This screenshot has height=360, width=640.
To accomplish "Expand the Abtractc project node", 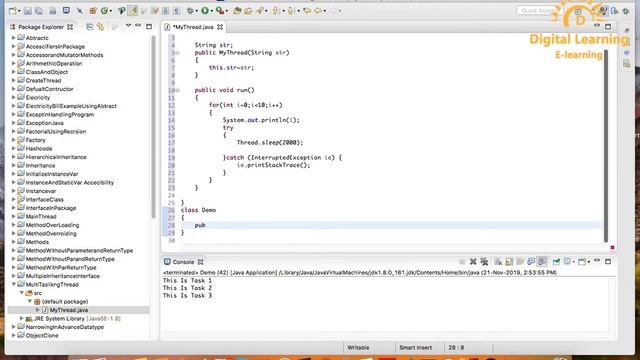I will coord(13,38).
